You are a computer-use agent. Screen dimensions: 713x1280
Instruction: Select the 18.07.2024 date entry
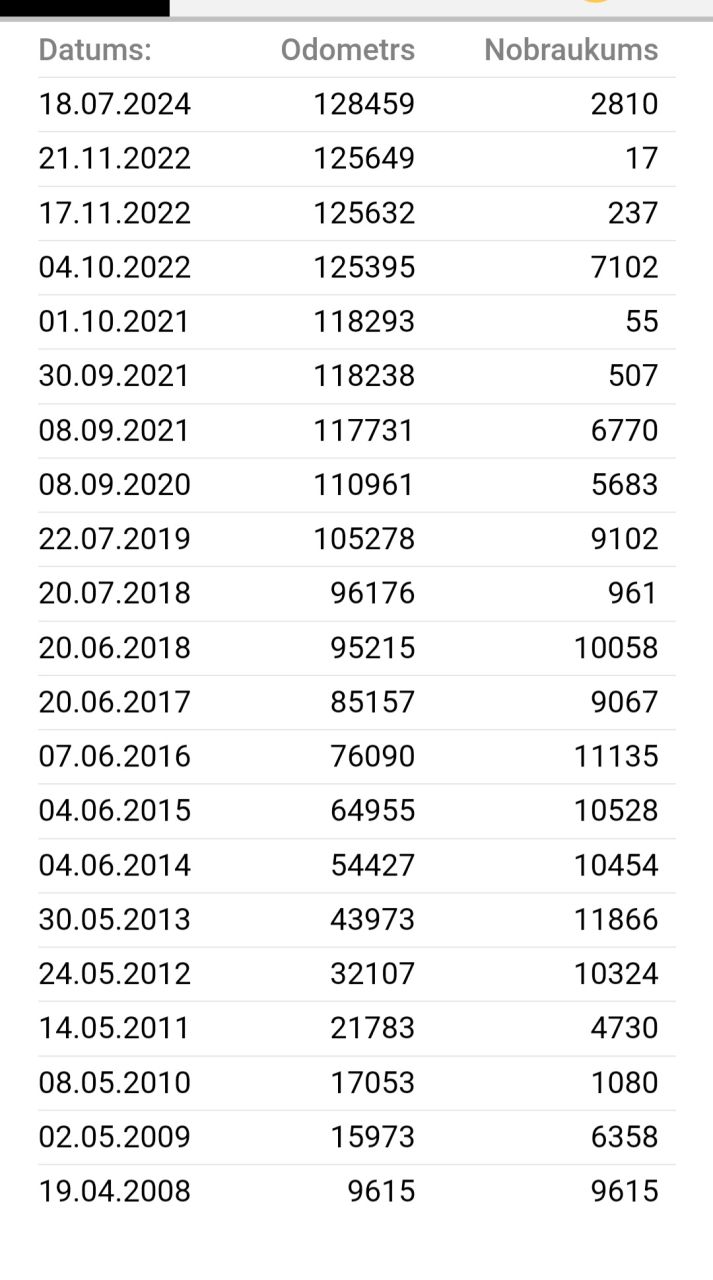114,104
